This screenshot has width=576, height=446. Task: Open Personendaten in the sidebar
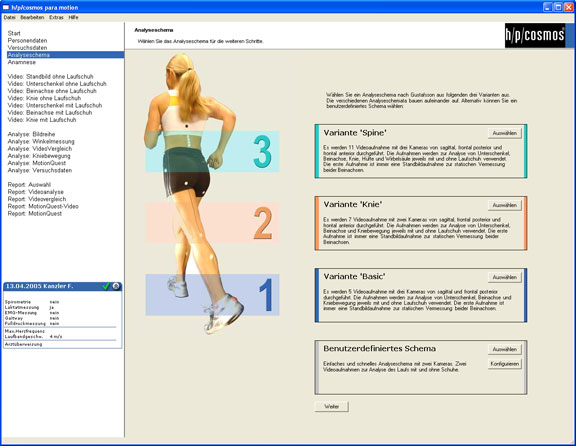pos(28,40)
